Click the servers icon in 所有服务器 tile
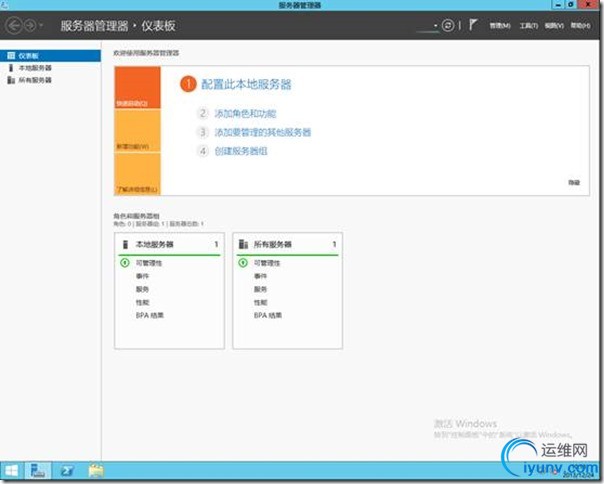This screenshot has width=604, height=484. click(243, 244)
